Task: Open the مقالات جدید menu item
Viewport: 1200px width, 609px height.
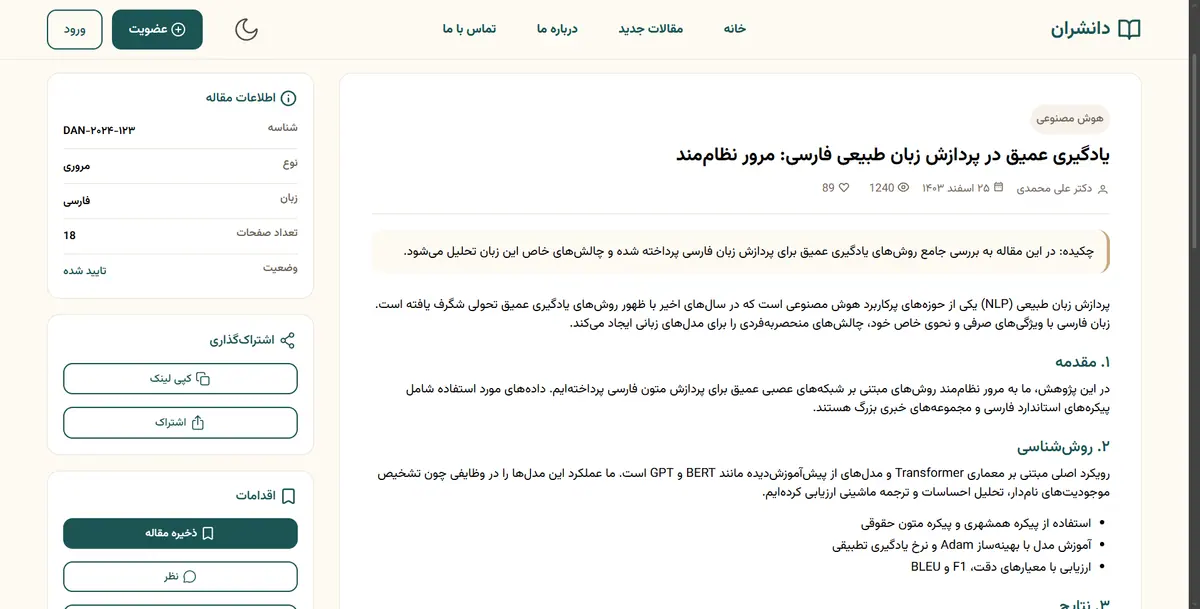Action: coord(651,29)
